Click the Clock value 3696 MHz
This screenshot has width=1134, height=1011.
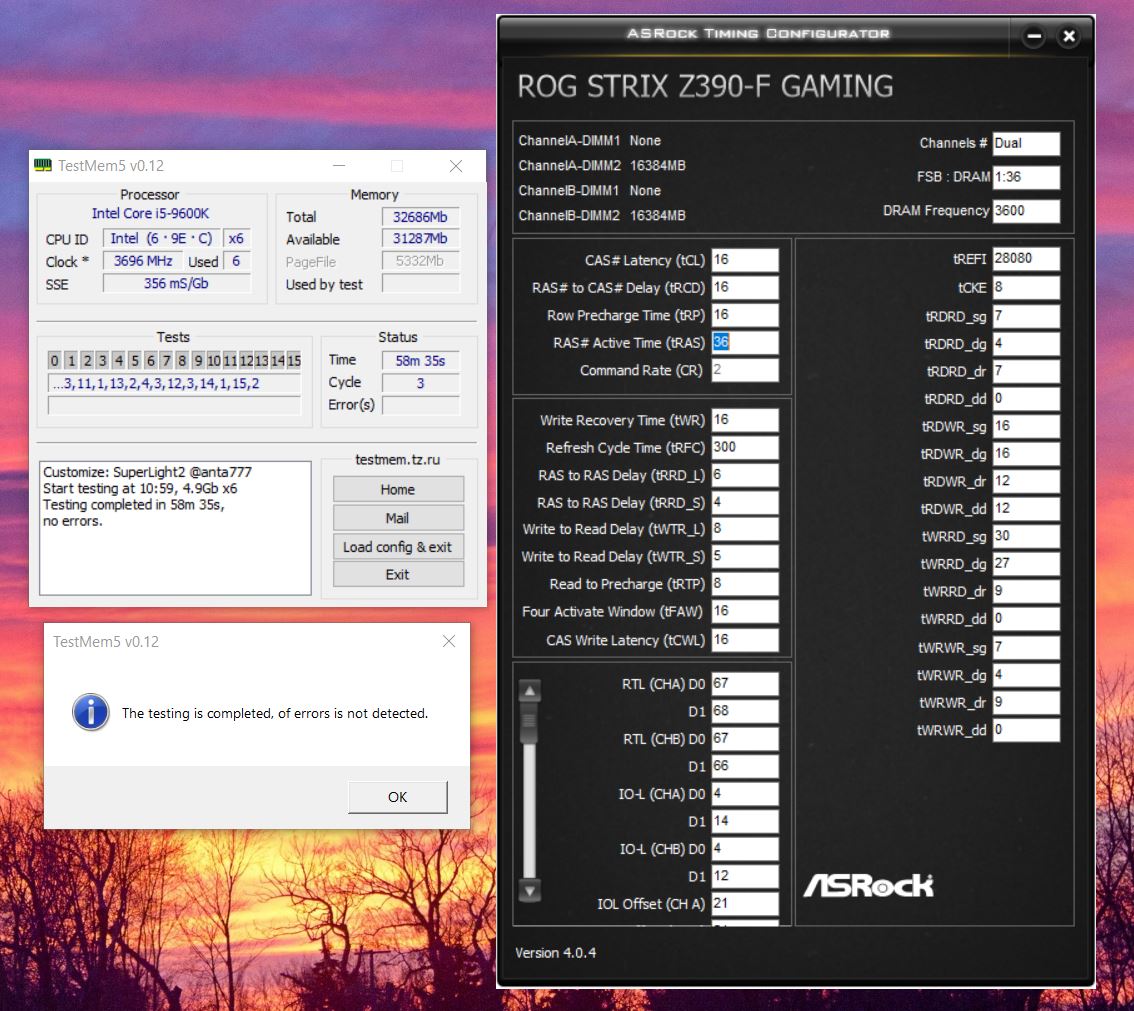click(x=142, y=261)
